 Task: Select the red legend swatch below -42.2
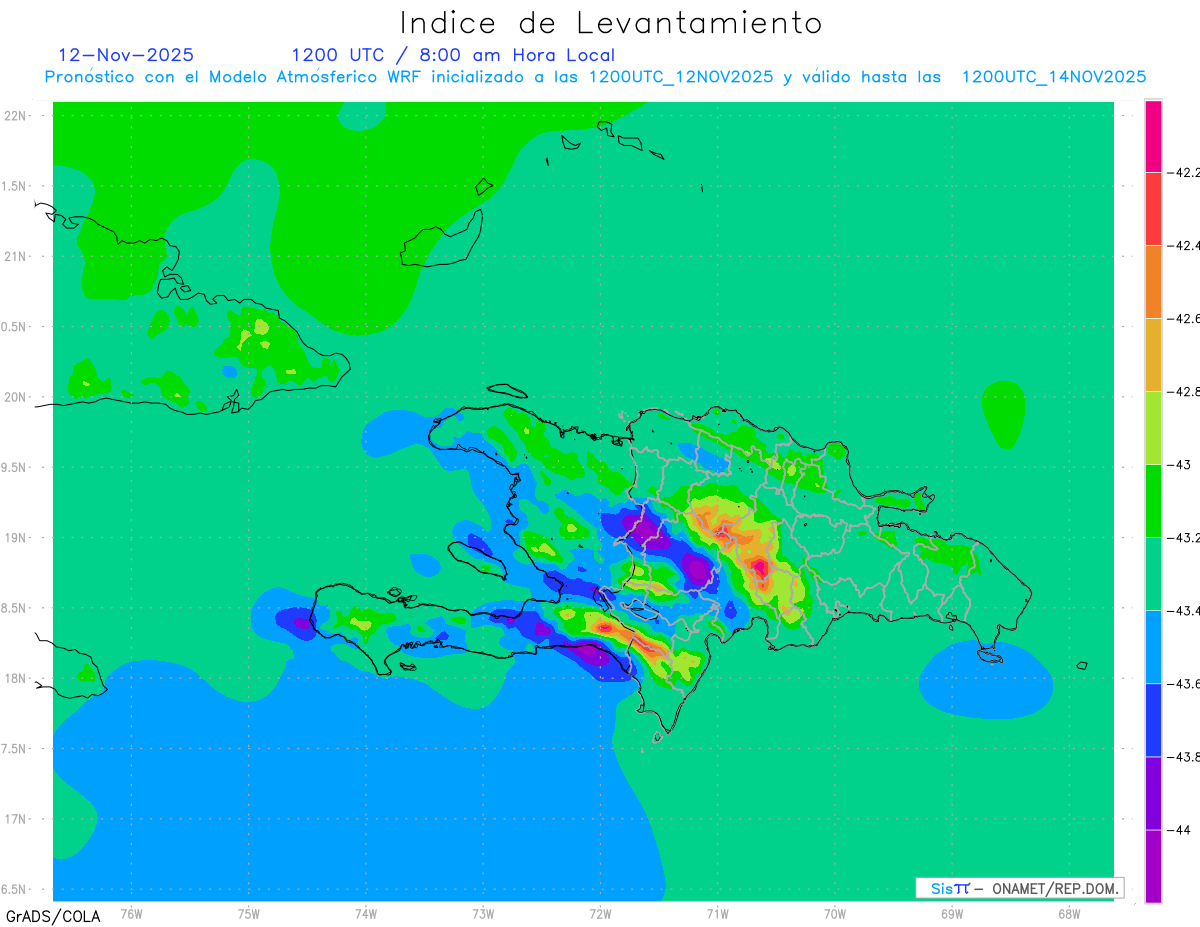click(x=1153, y=209)
